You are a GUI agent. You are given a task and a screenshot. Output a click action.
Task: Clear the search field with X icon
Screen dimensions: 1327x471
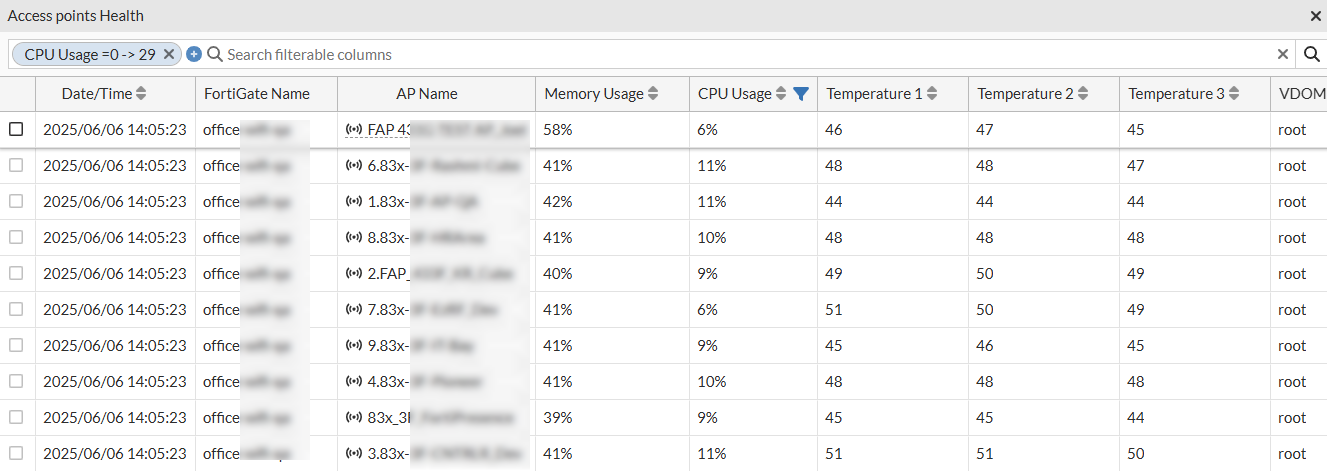pos(1283,54)
